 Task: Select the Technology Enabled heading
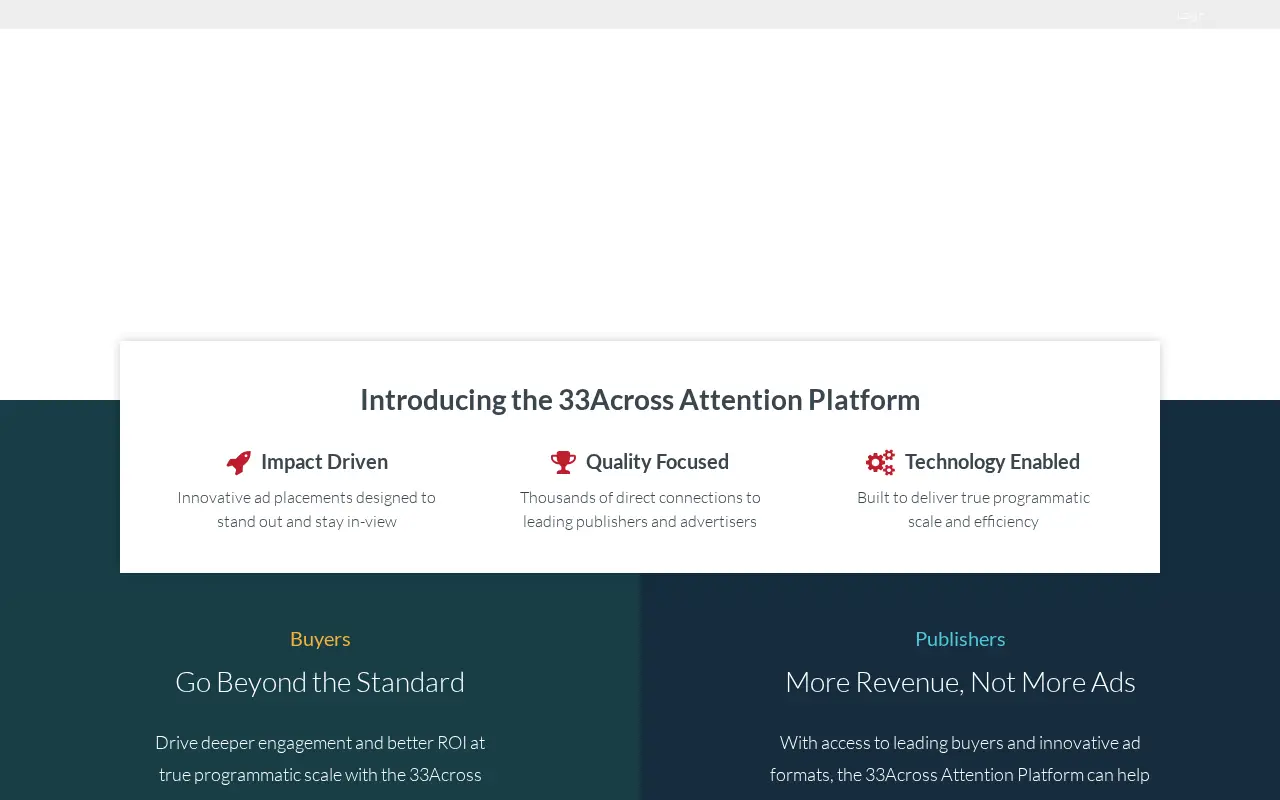[x=992, y=462]
